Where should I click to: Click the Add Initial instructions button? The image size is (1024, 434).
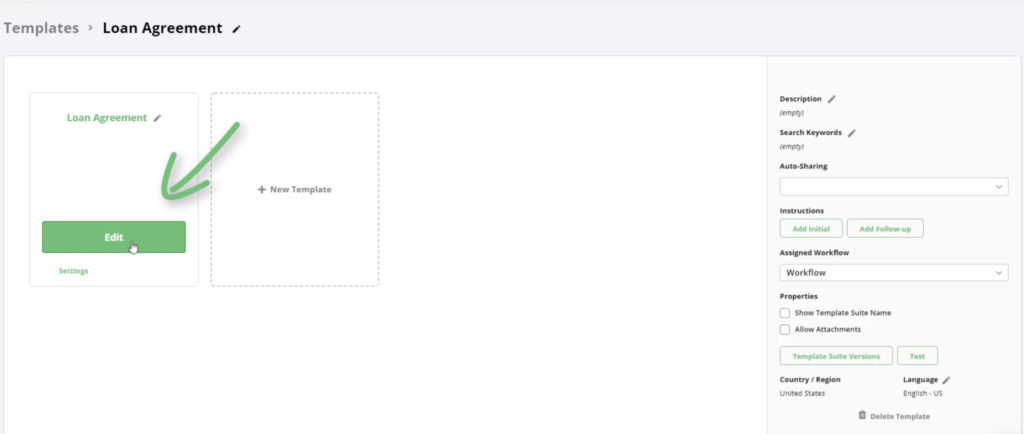(x=811, y=228)
